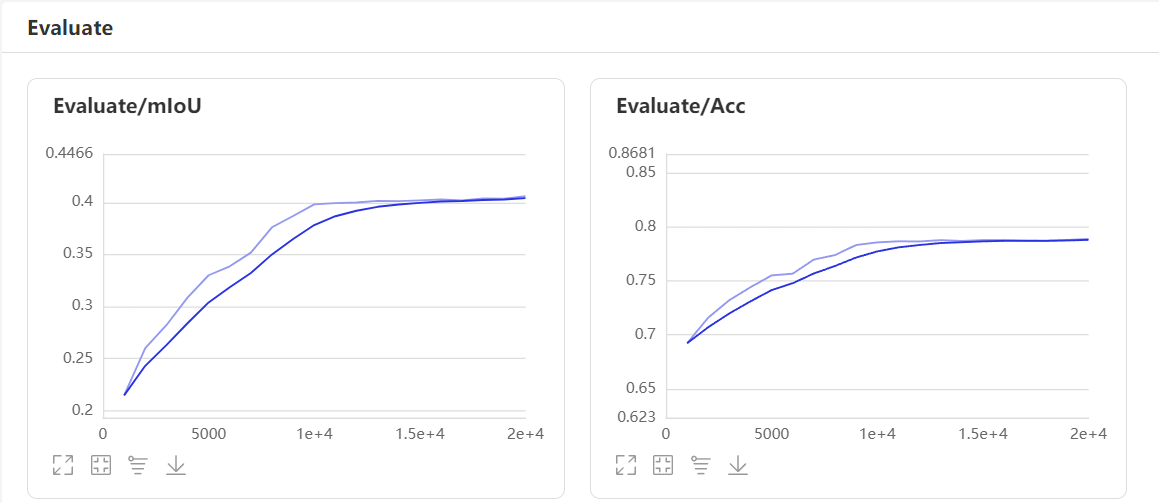Viewport: 1159px width, 503px height.
Task: Click the 5000 step tick on mIoU chart
Action: tap(208, 434)
